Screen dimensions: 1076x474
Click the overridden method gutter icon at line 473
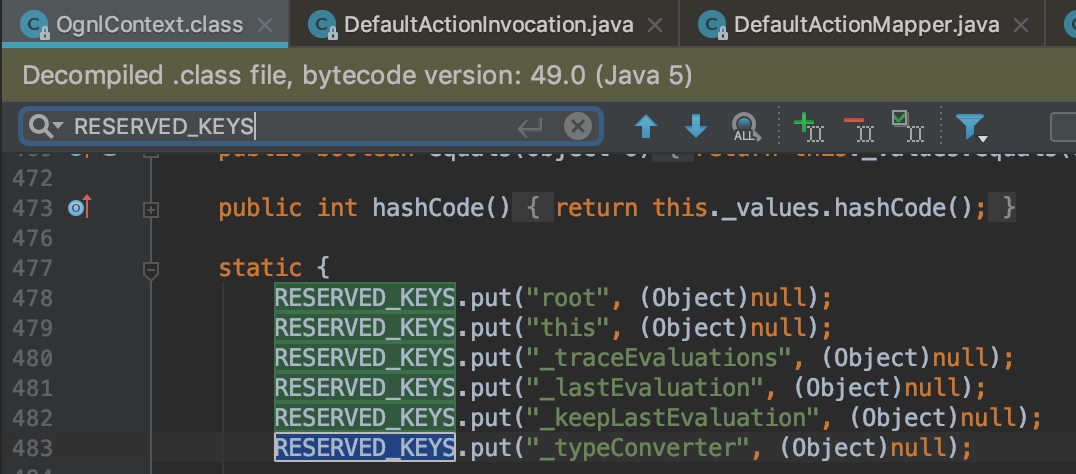(80, 208)
